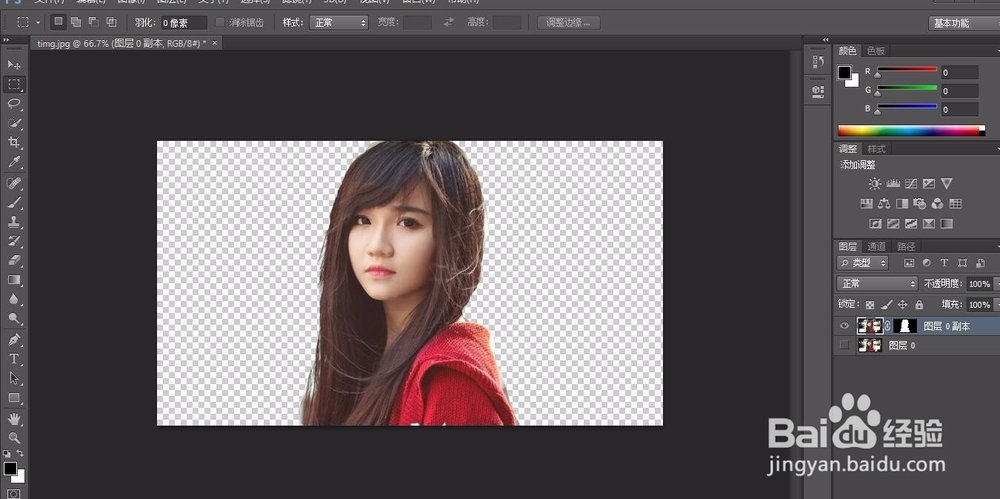Add an Invert adjustment
Image resolution: width=1000 pixels, height=499 pixels.
click(875, 224)
